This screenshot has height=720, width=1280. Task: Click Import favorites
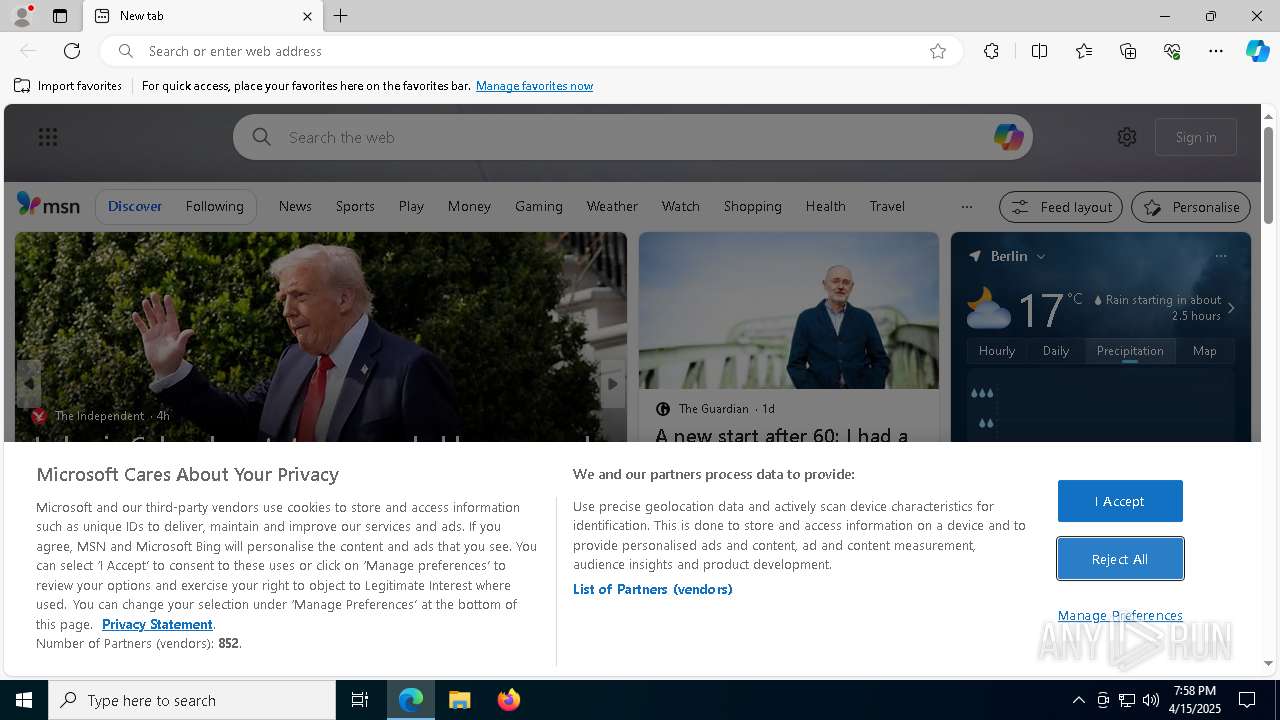(68, 86)
